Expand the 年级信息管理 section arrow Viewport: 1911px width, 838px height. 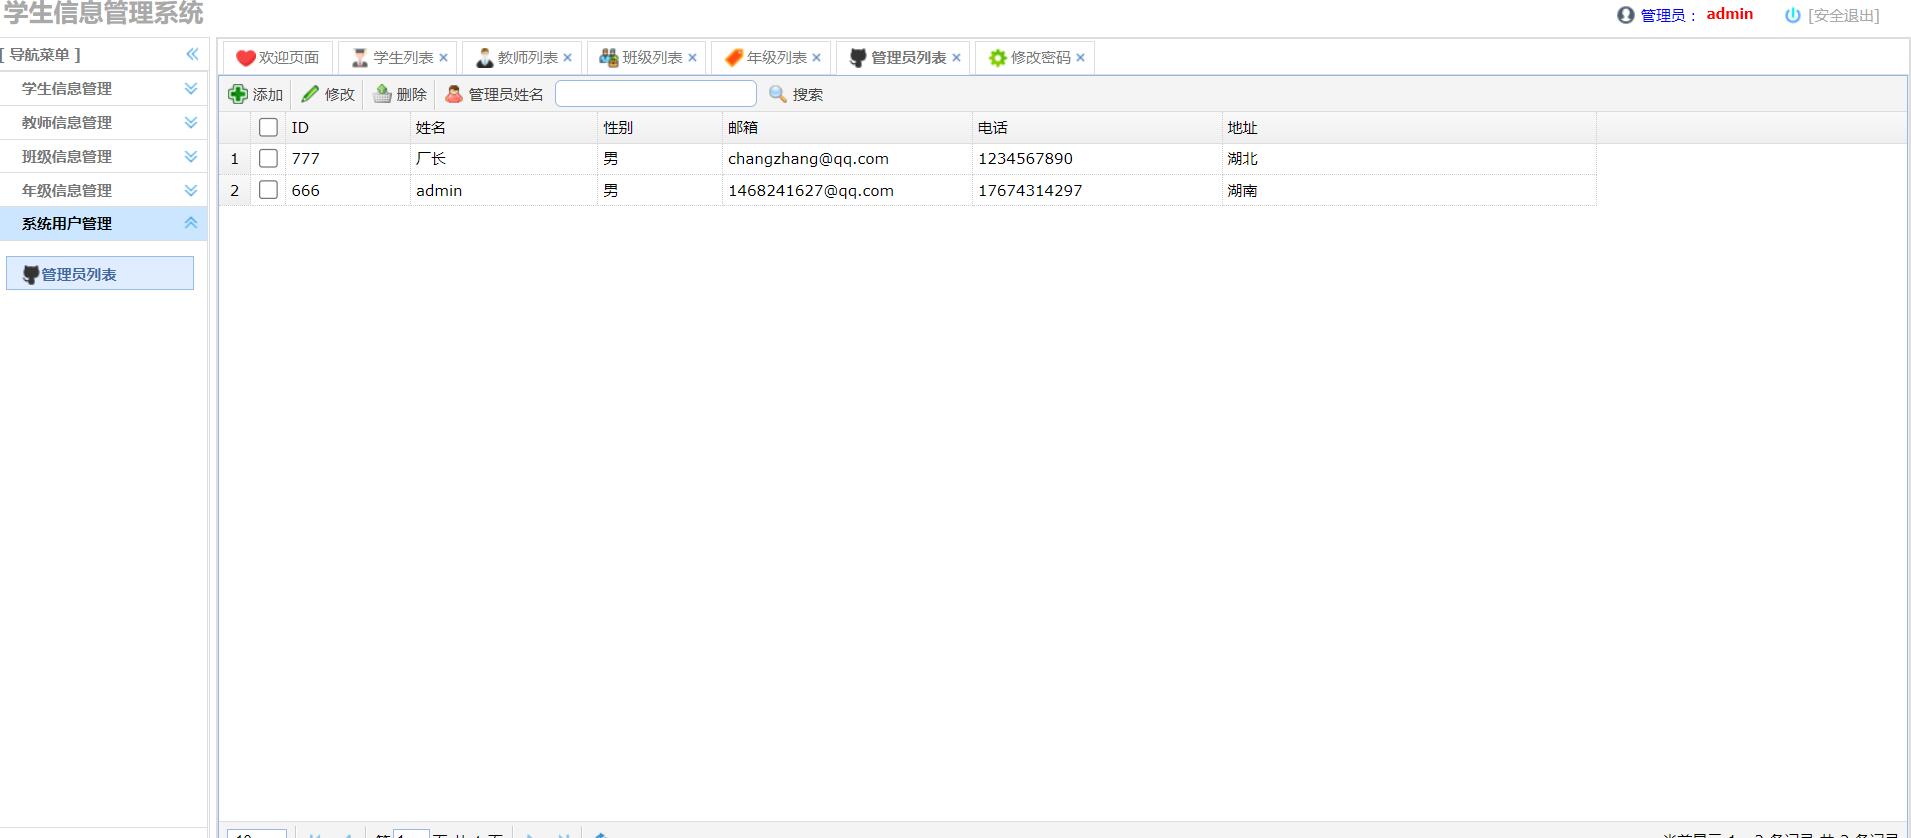[191, 191]
